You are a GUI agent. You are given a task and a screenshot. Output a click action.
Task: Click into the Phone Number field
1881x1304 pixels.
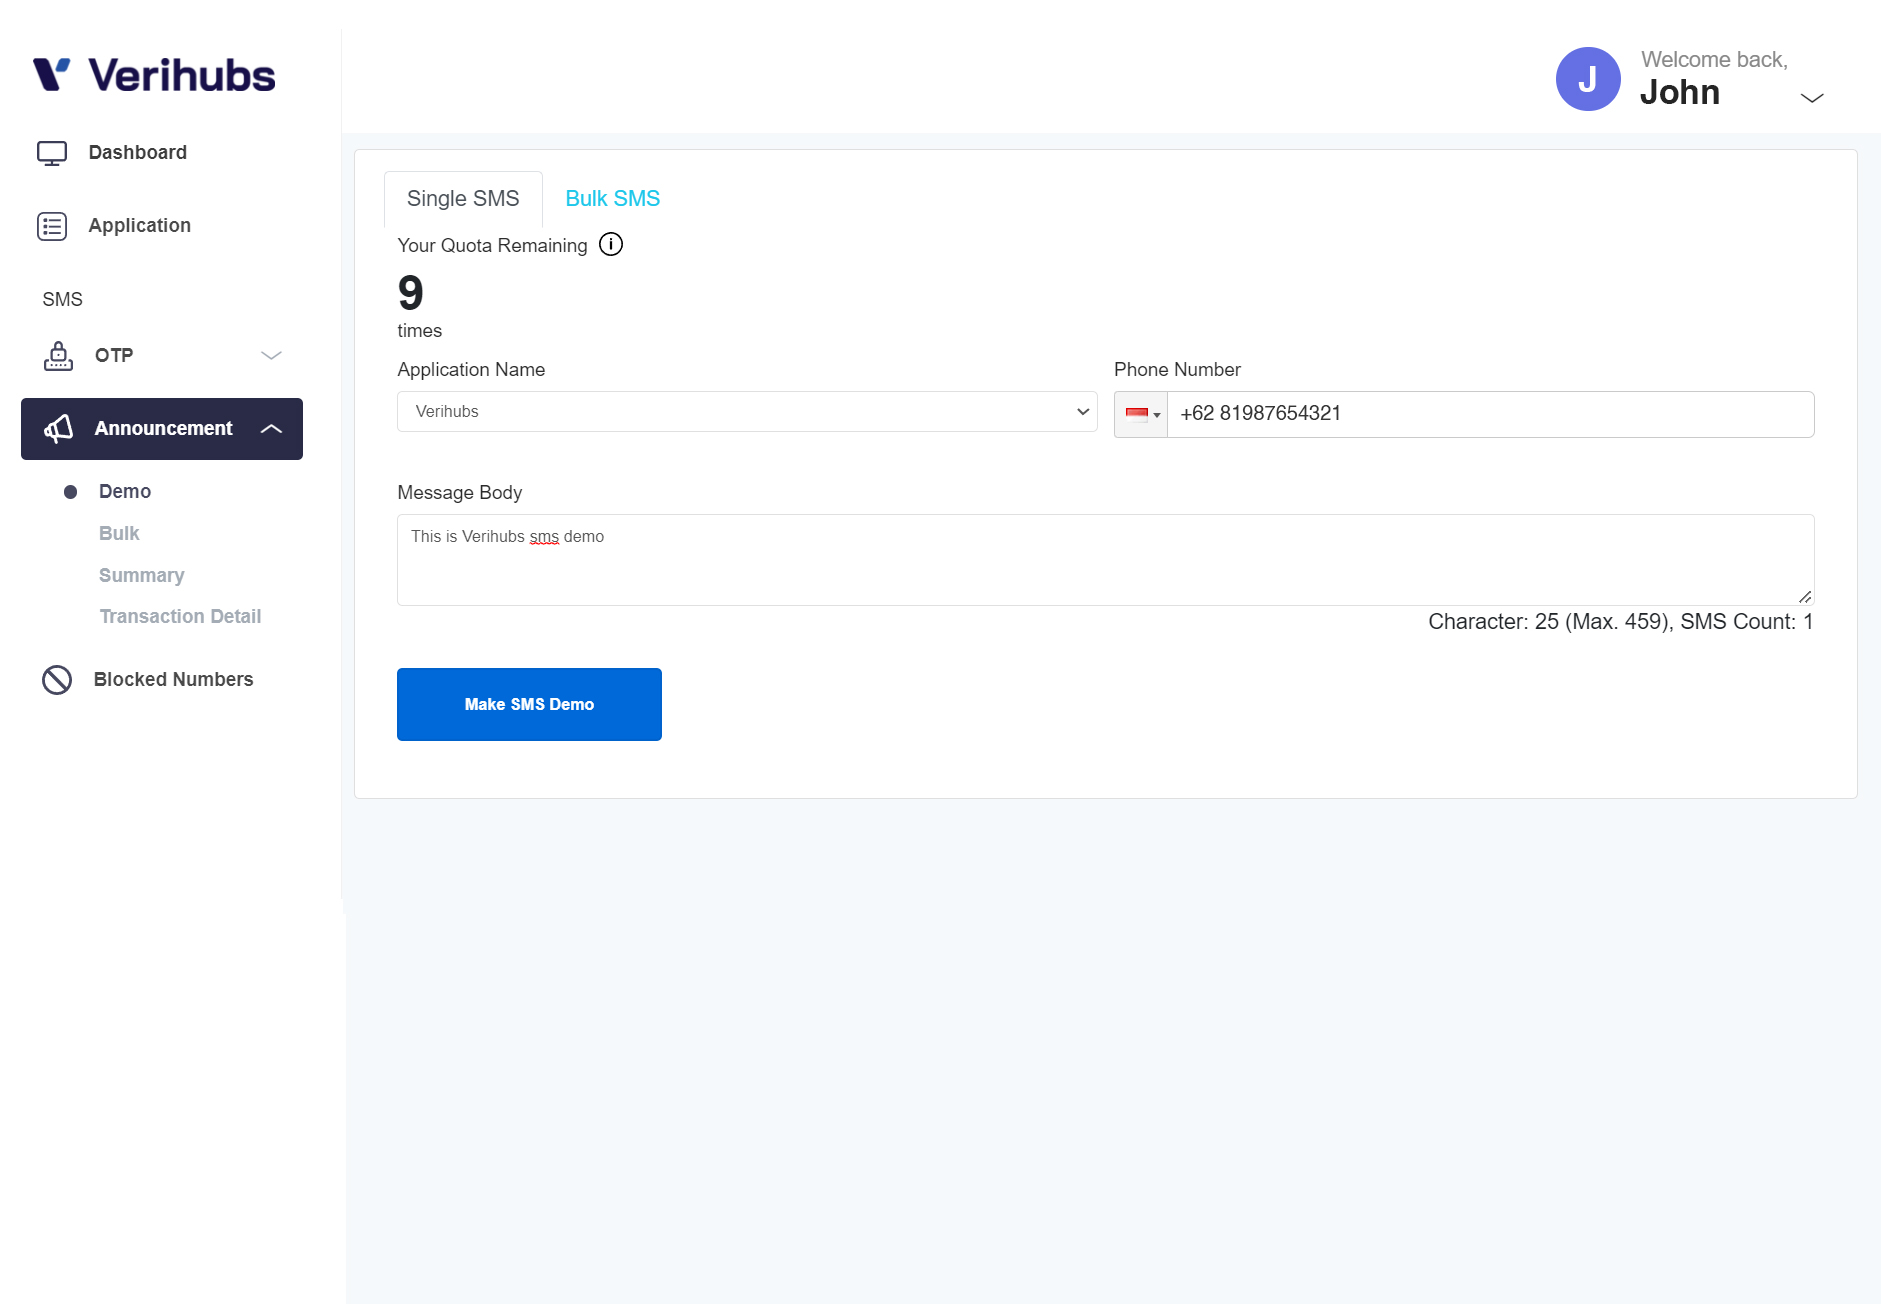click(1490, 414)
